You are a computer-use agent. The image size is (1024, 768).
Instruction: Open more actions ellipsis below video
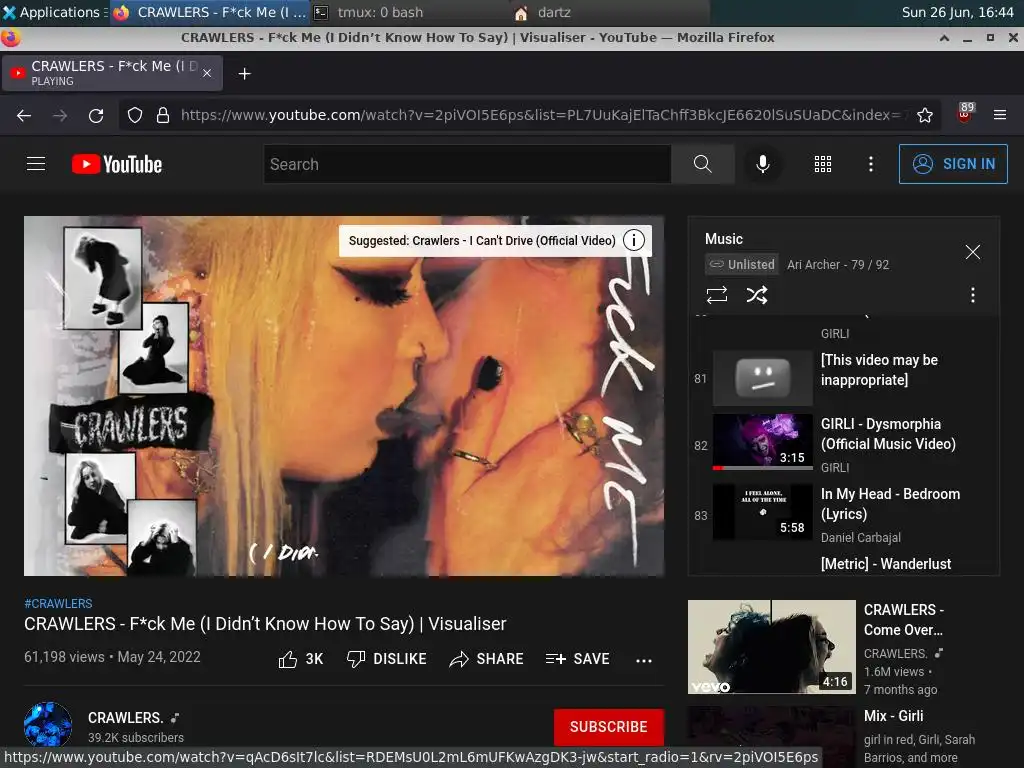pos(644,660)
